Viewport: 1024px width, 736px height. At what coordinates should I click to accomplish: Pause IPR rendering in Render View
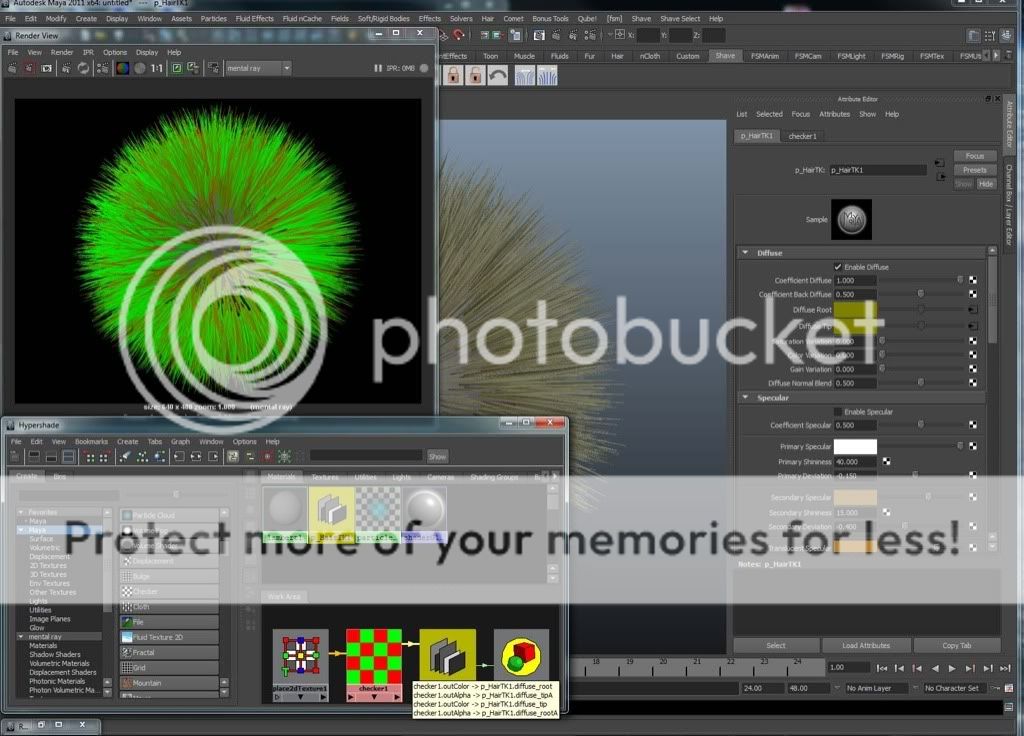[424, 68]
